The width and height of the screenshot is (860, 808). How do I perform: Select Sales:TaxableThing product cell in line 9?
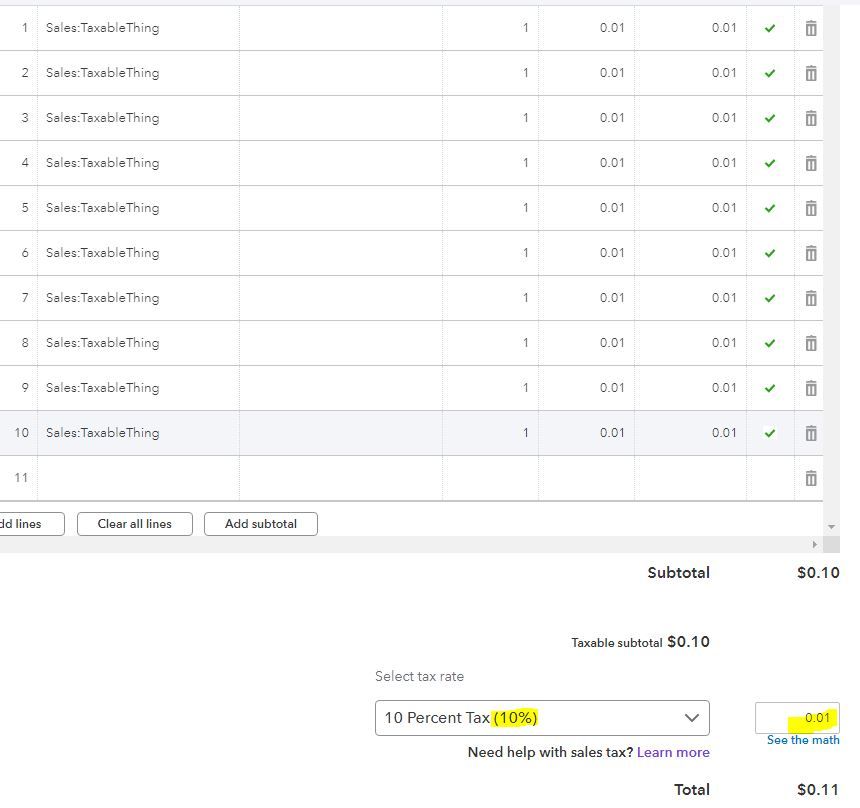point(138,388)
